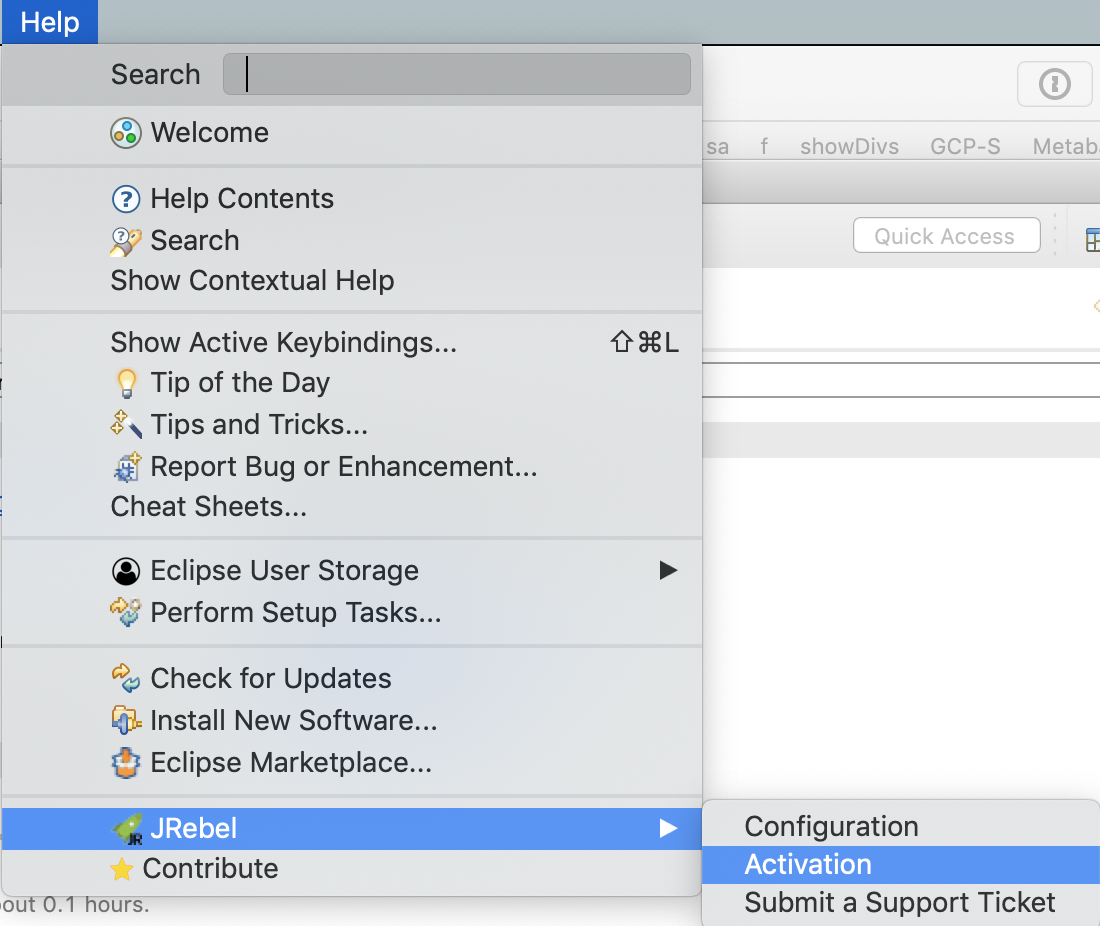
Task: Click the Help menu bar item
Action: (x=49, y=22)
